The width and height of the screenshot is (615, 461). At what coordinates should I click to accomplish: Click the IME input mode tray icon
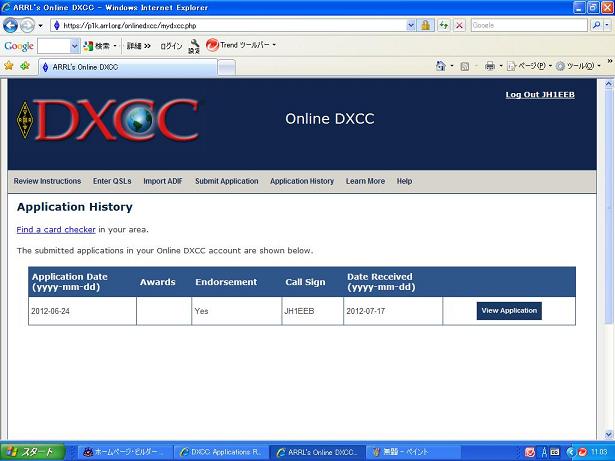pos(544,452)
